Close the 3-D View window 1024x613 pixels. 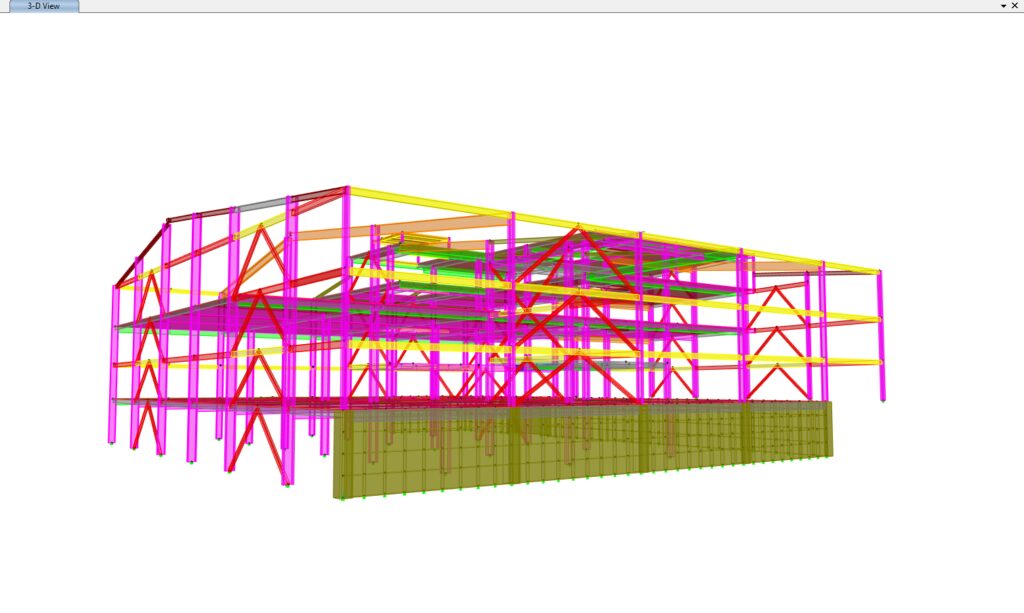click(1015, 6)
